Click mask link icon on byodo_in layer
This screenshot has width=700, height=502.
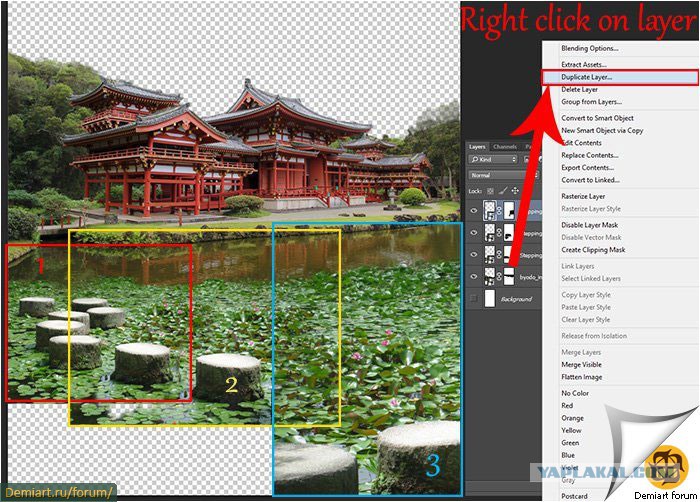[x=500, y=277]
